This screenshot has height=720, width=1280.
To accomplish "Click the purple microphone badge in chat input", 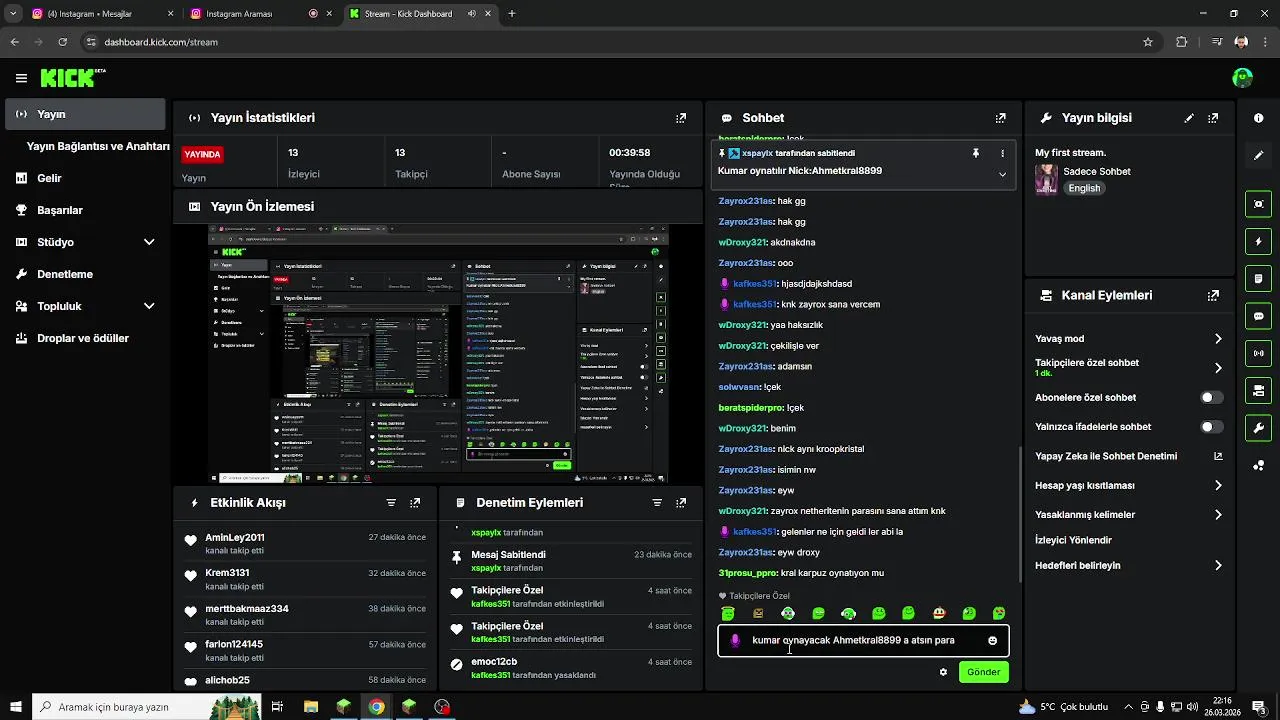I will pos(735,641).
